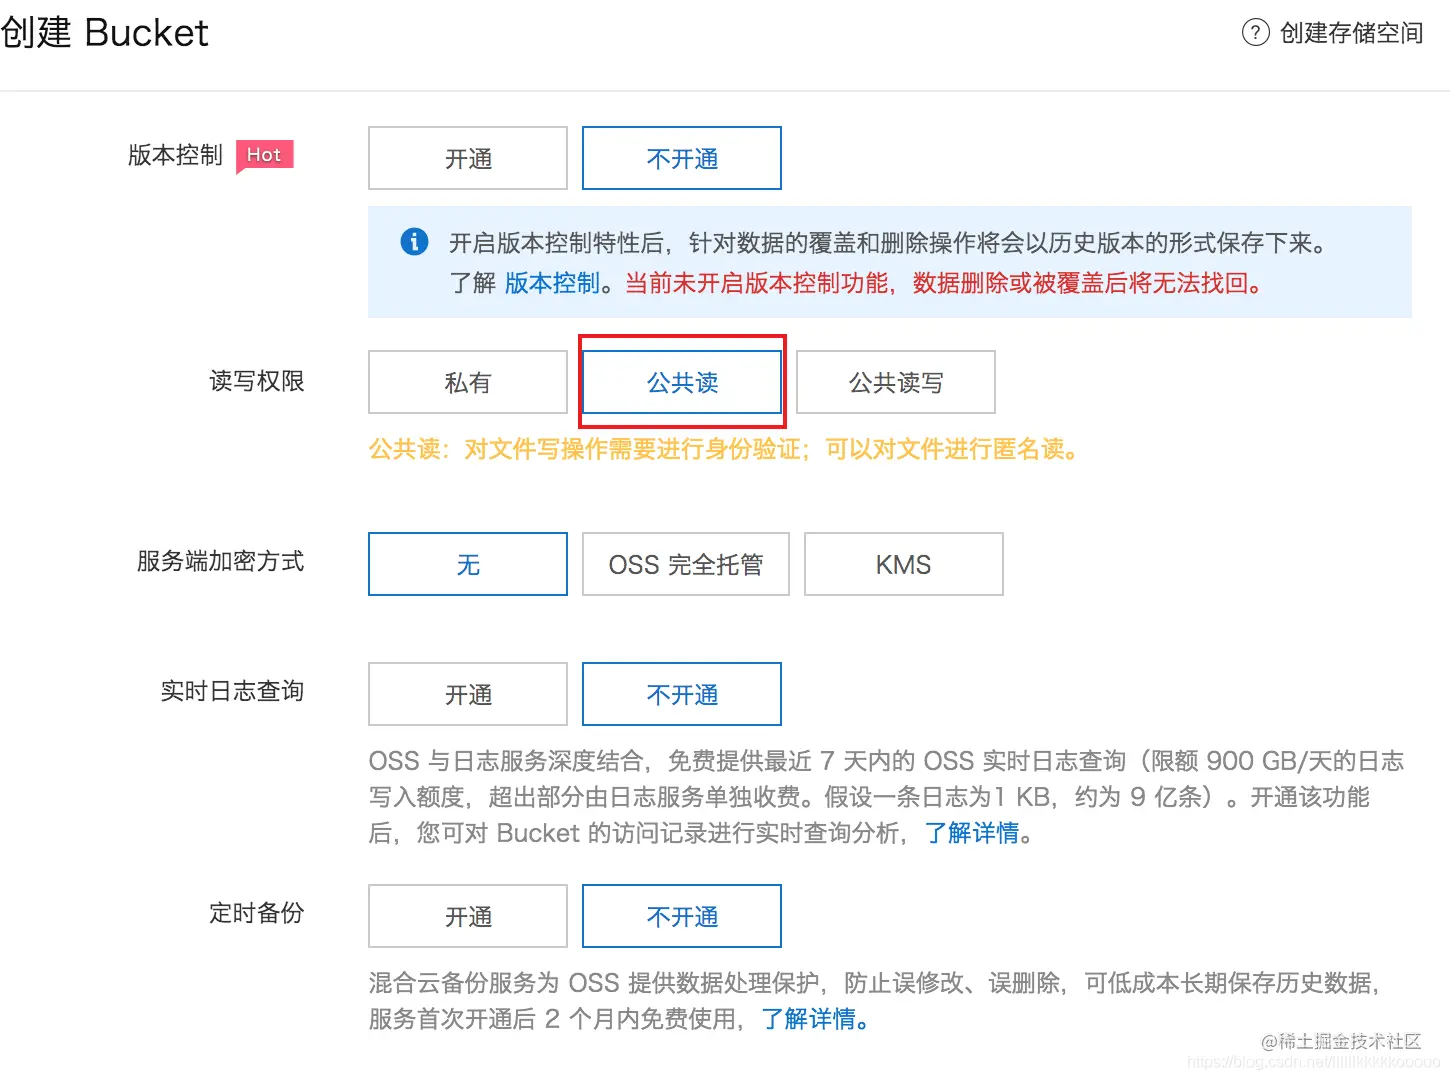Choose OSS 完全托管 encryption
The image size is (1450, 1080).
(685, 564)
